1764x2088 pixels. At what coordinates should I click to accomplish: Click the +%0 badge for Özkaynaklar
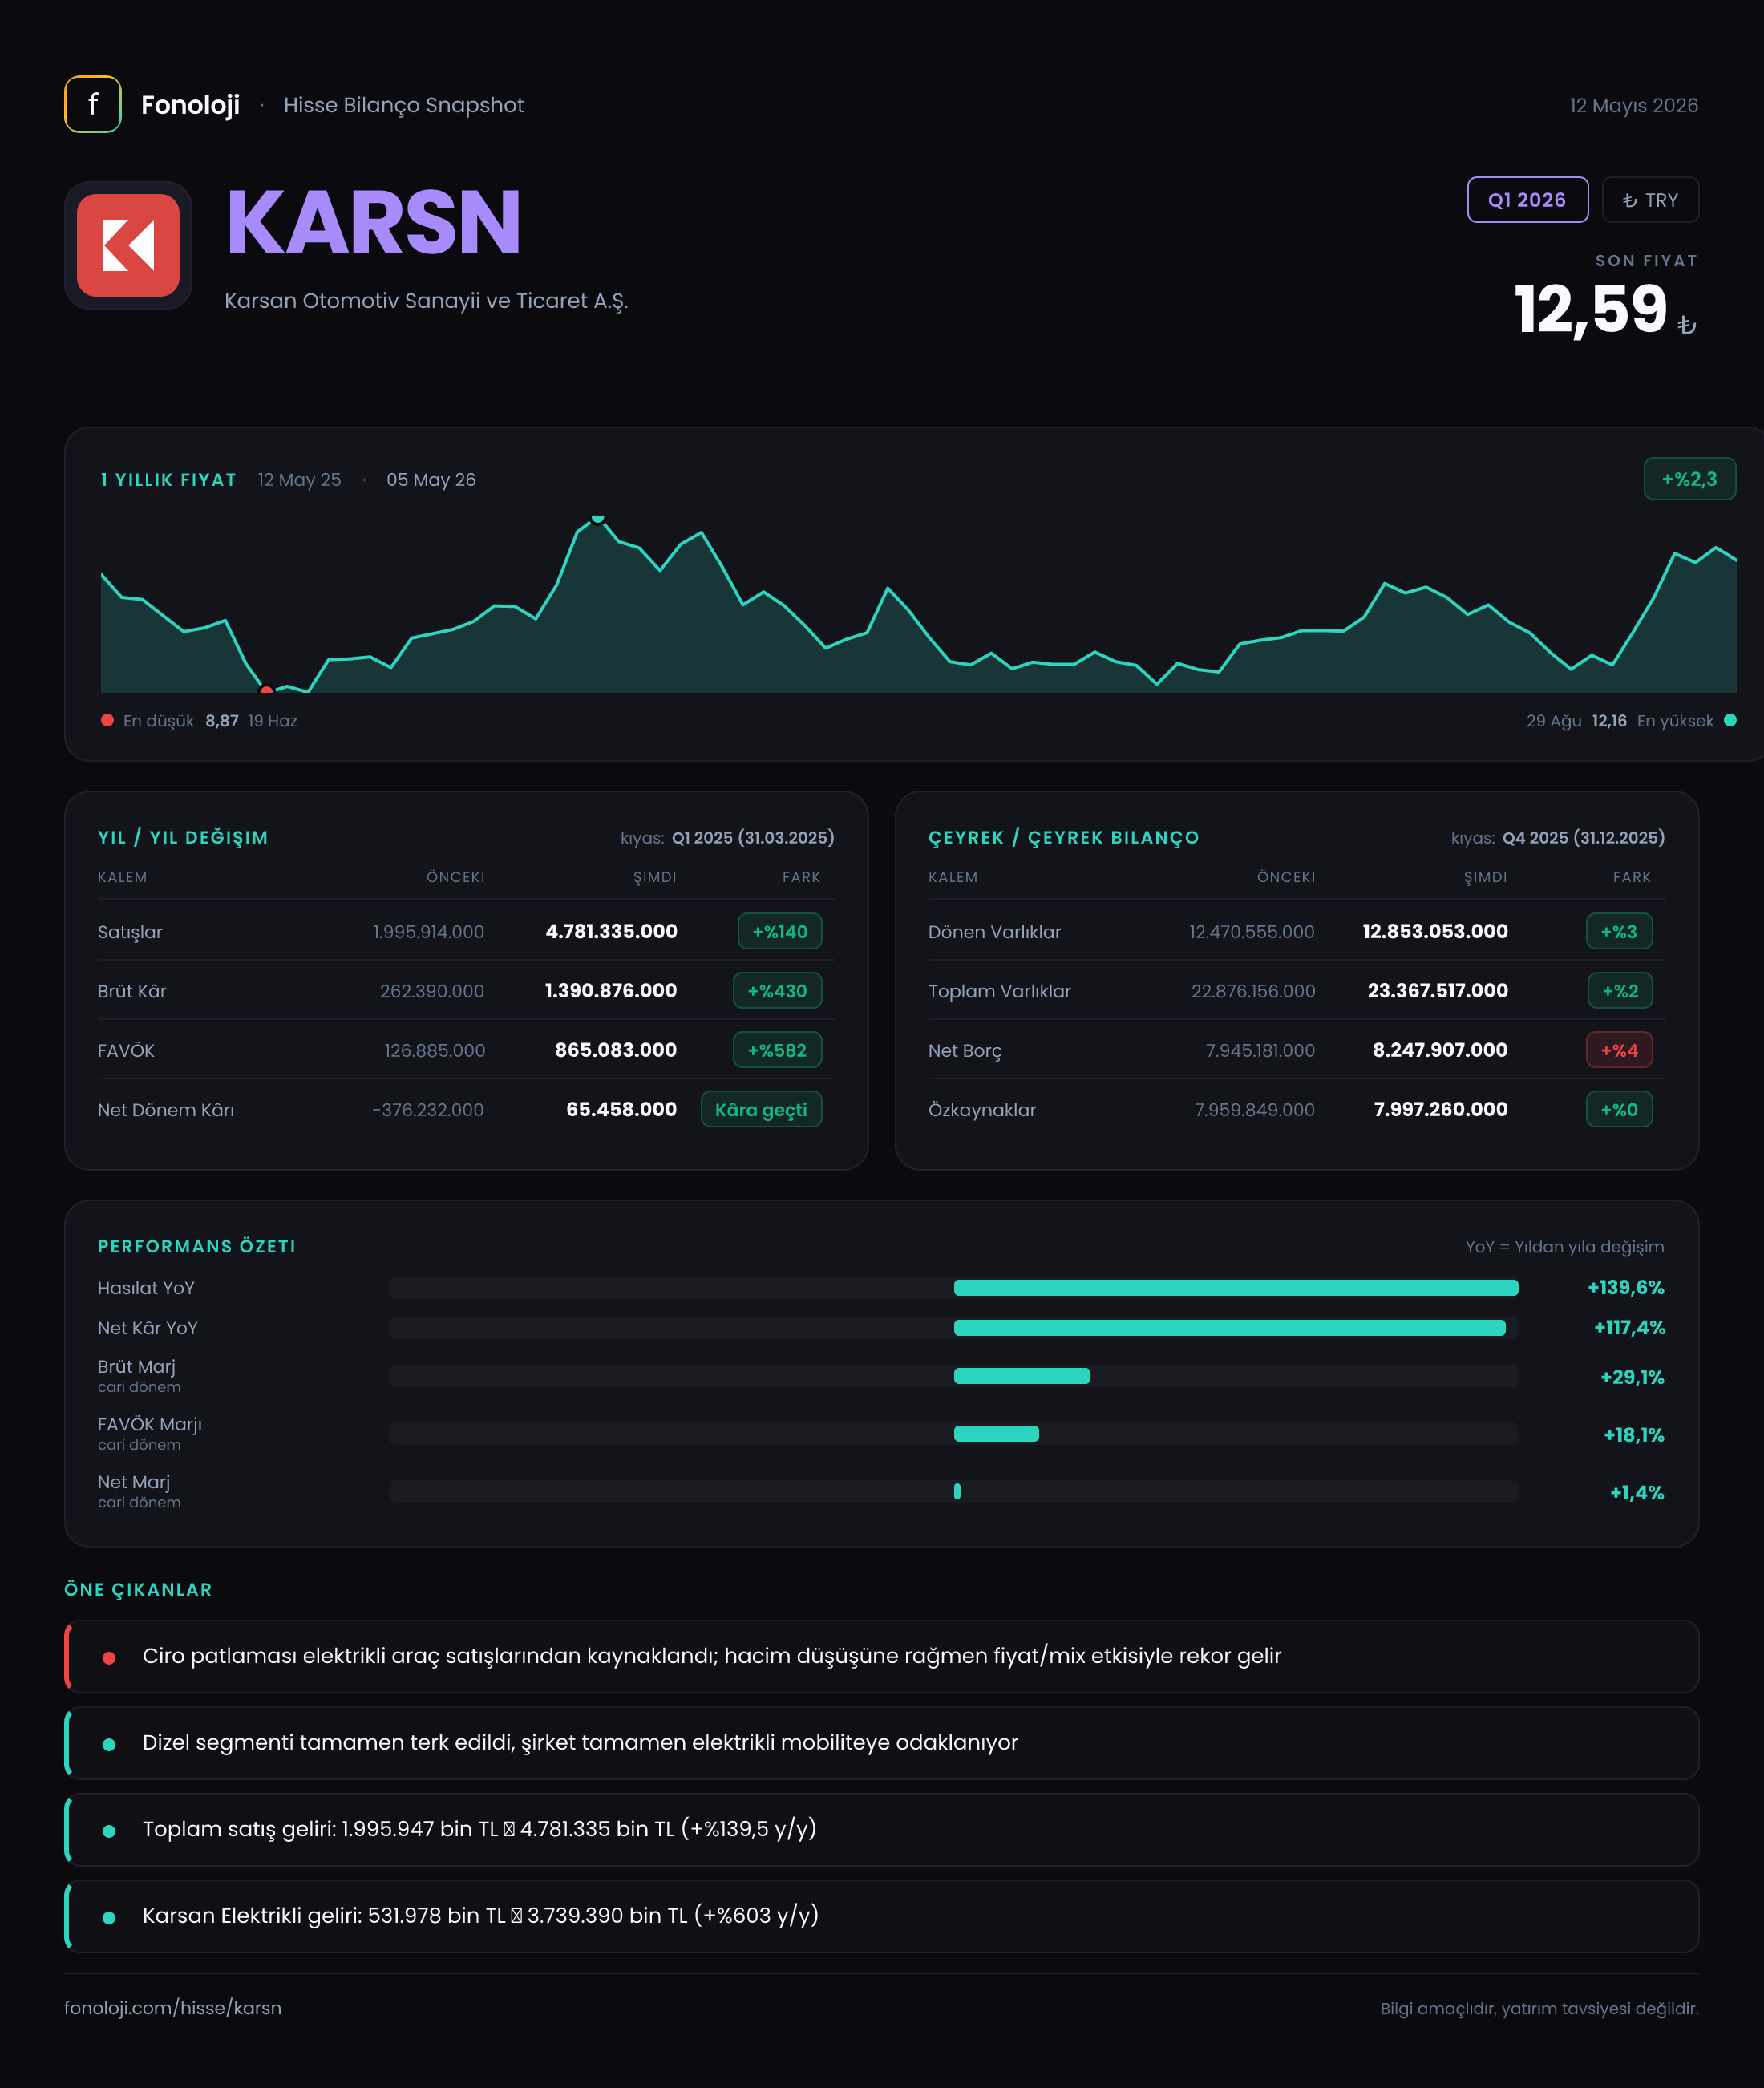[1619, 1110]
